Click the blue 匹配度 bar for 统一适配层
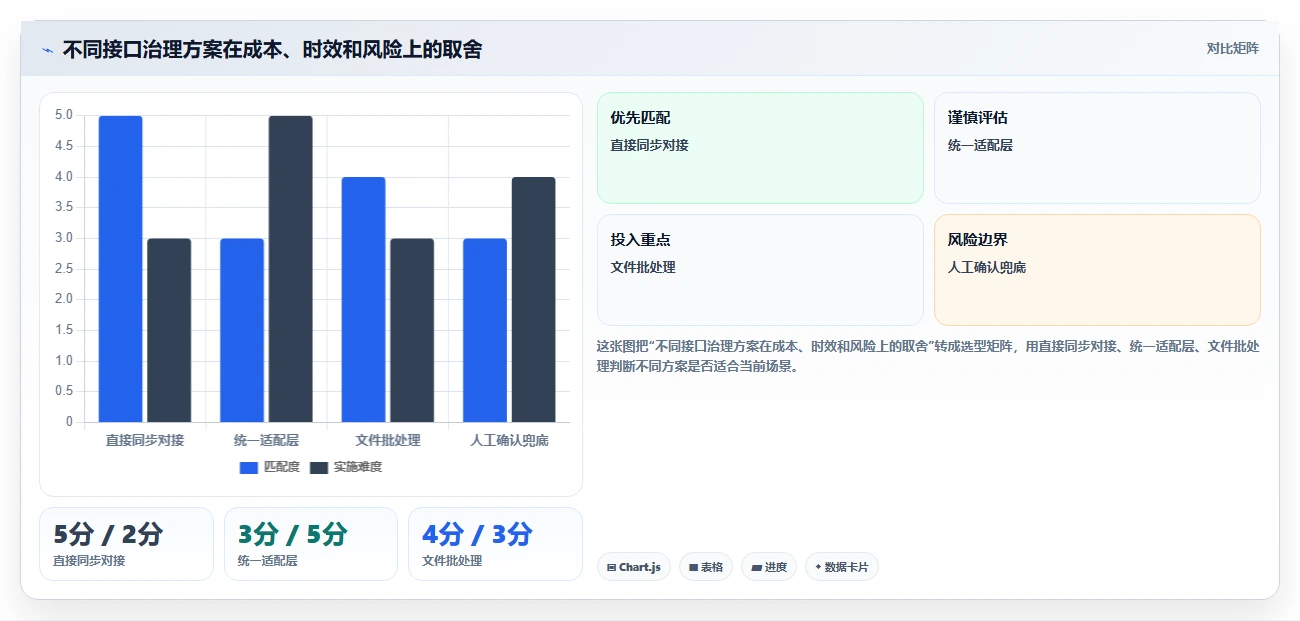This screenshot has height=621, width=1300. pos(242,330)
